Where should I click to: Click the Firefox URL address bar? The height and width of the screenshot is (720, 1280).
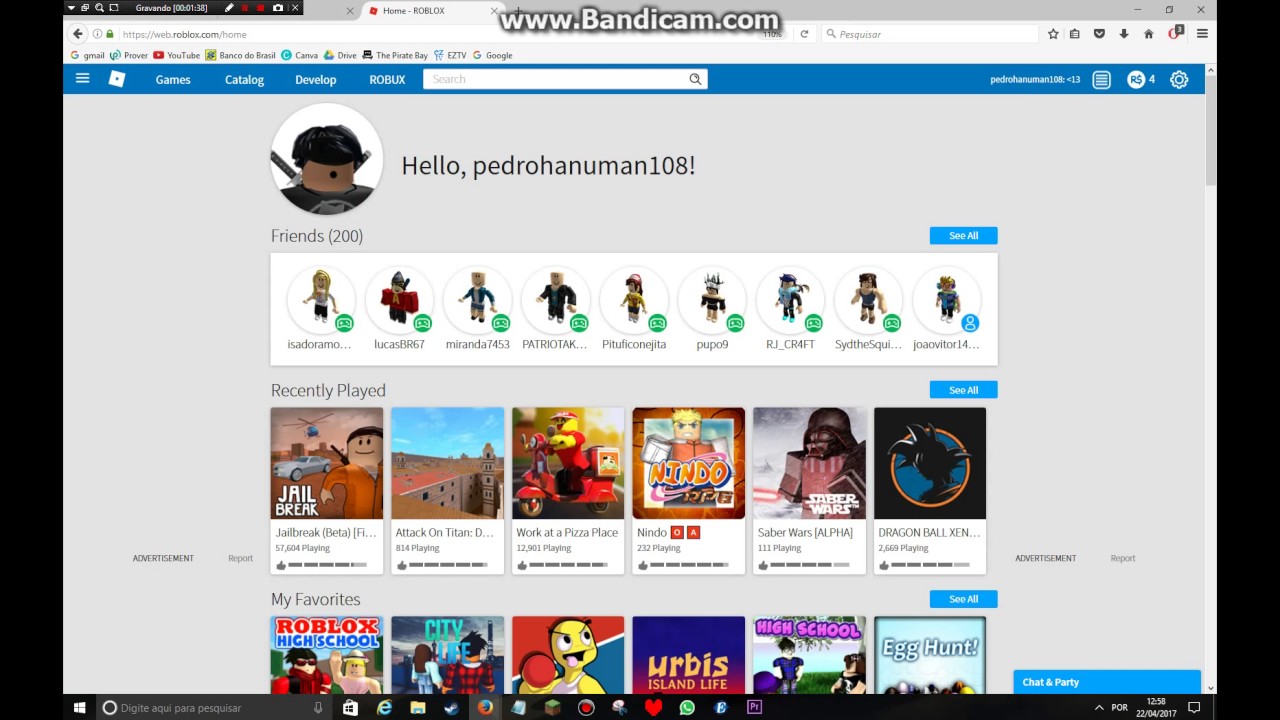coord(440,34)
